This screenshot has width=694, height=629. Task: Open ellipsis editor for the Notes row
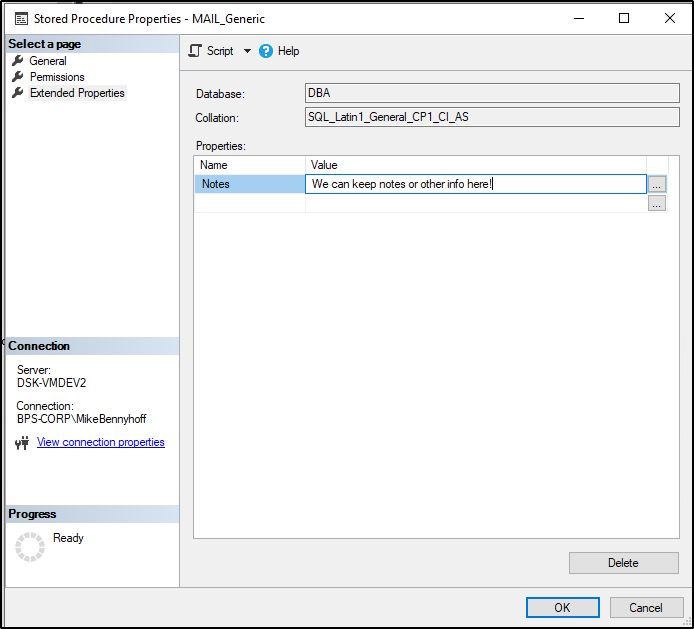point(657,184)
